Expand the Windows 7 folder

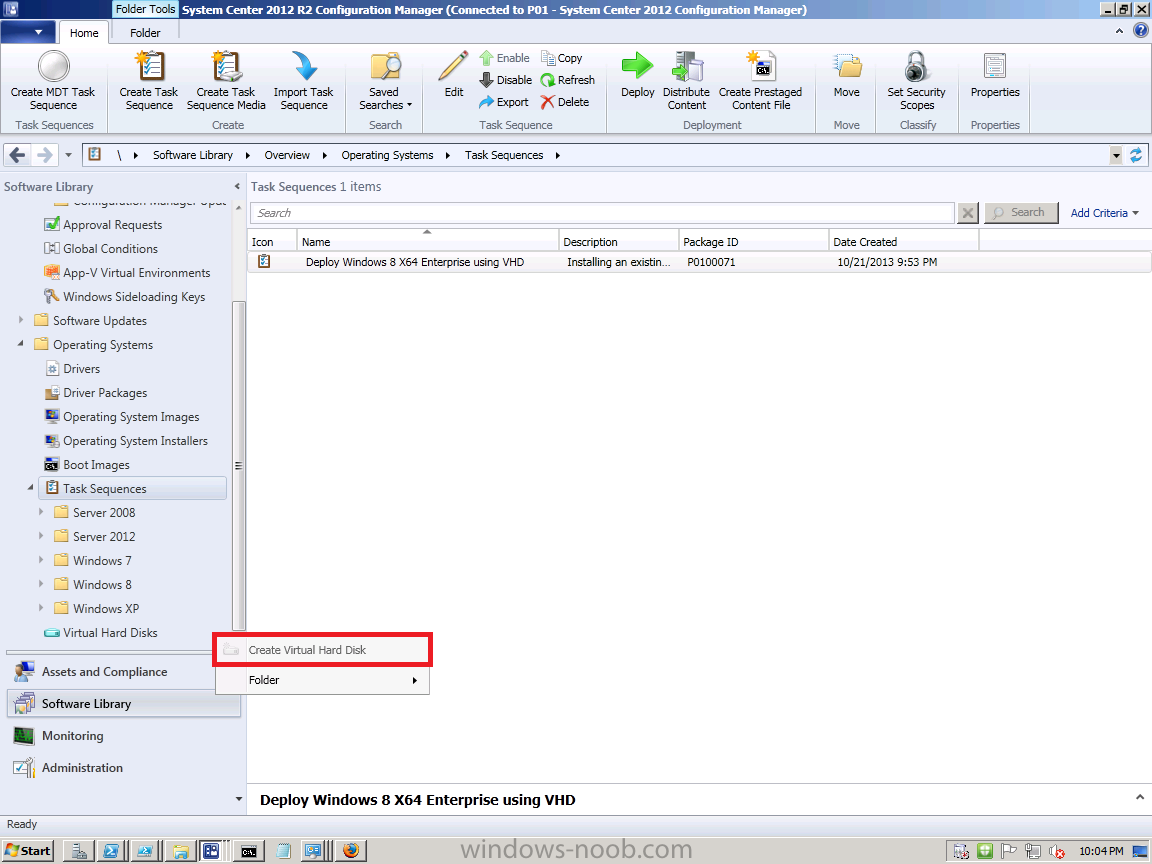pos(41,560)
